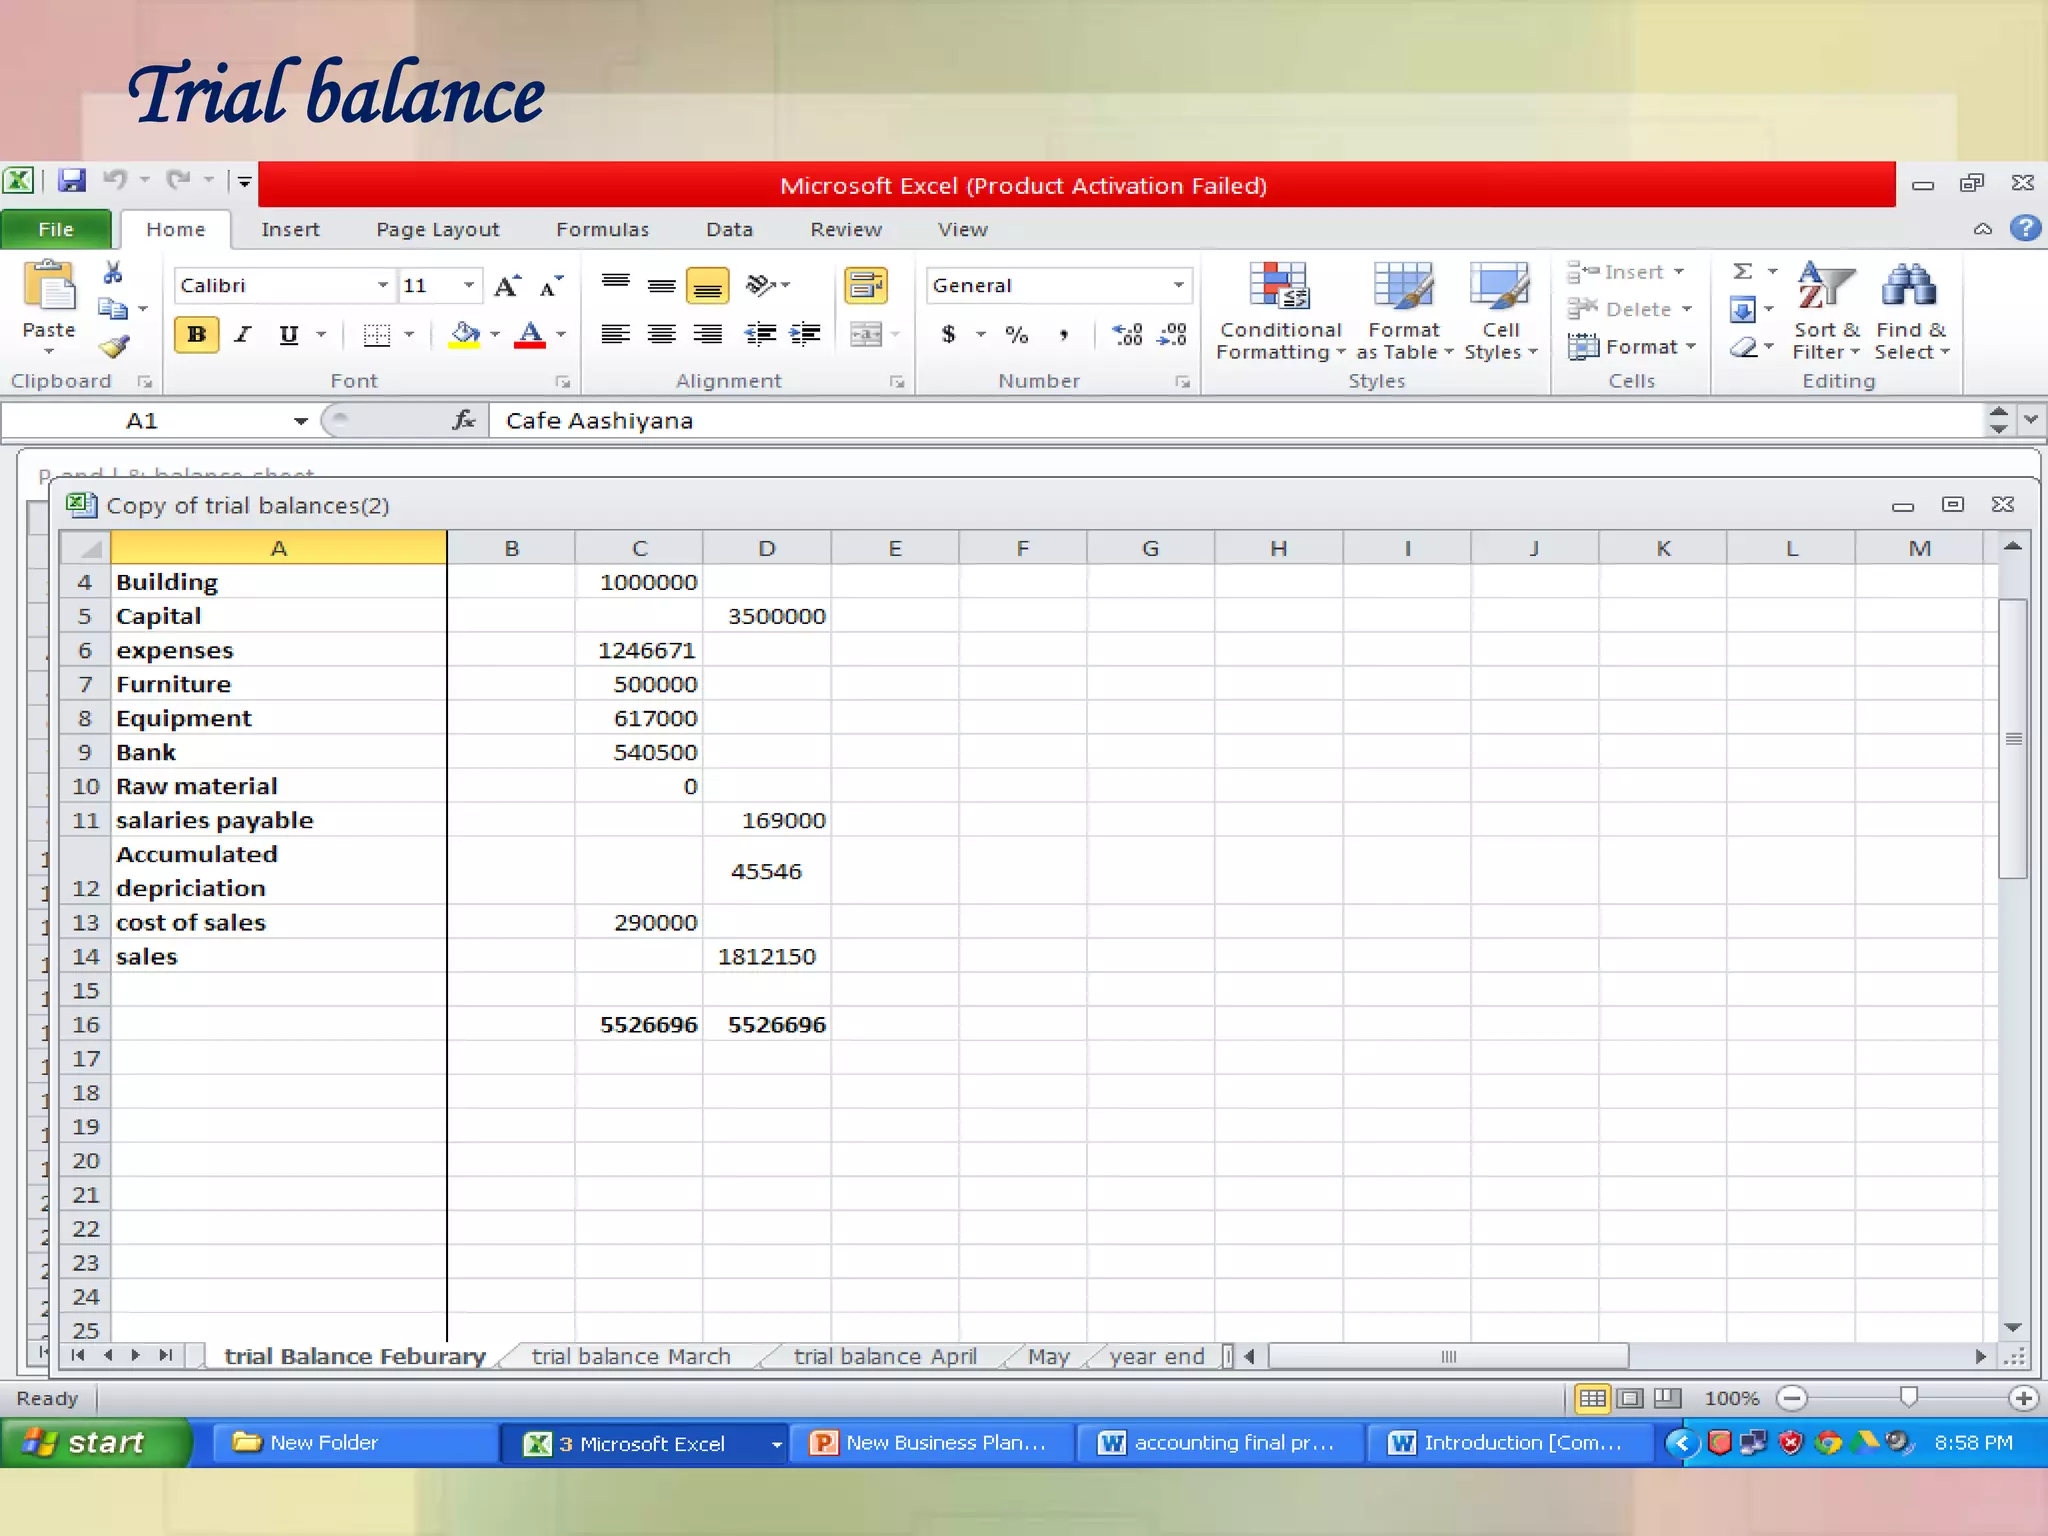Click the Insert Function fx icon
Viewport: 2048px width, 1536px height.
(464, 420)
